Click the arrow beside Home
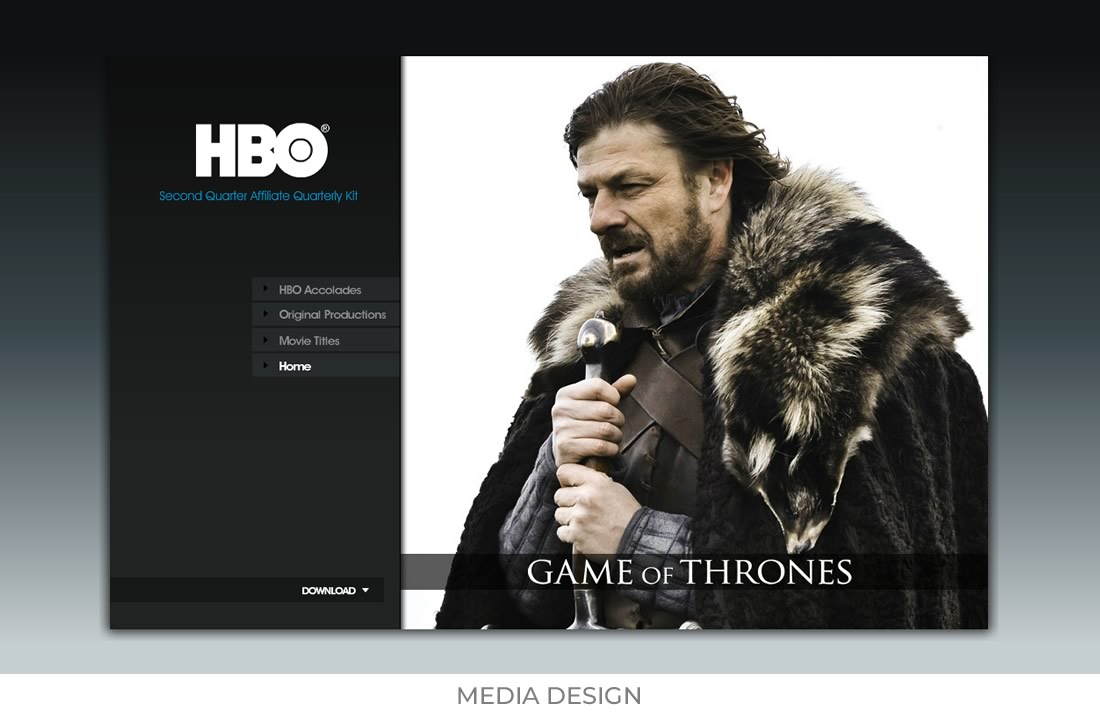Image resolution: width=1100 pixels, height=717 pixels. click(265, 365)
